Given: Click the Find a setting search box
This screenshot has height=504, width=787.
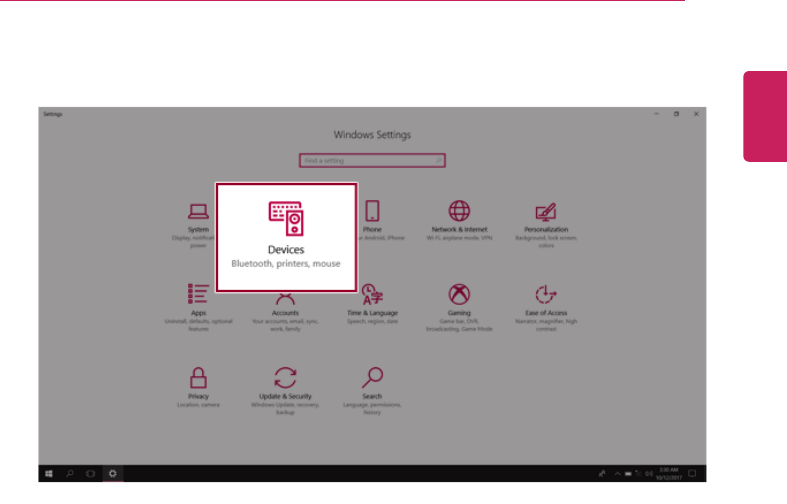Looking at the screenshot, I should (372, 161).
